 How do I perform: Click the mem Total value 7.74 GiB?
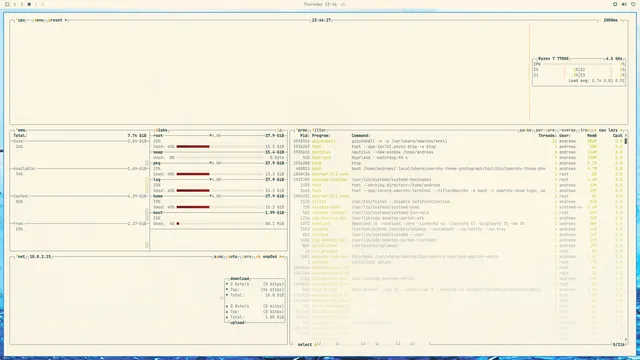click(137, 136)
